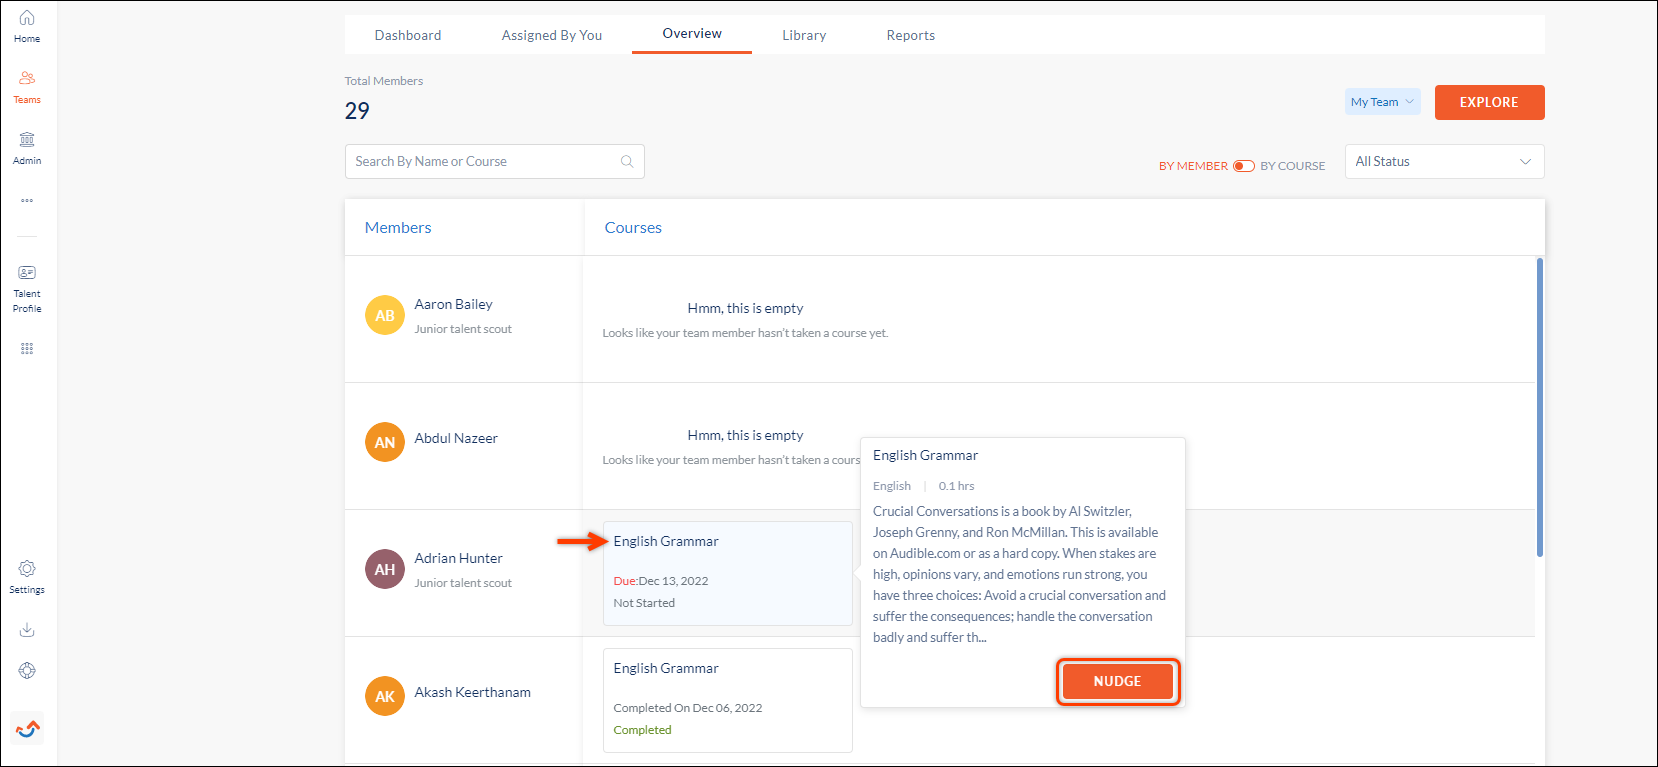The width and height of the screenshot is (1658, 767).
Task: Click Completed On Dec 06, 2022 text
Action: pyautogui.click(x=688, y=708)
